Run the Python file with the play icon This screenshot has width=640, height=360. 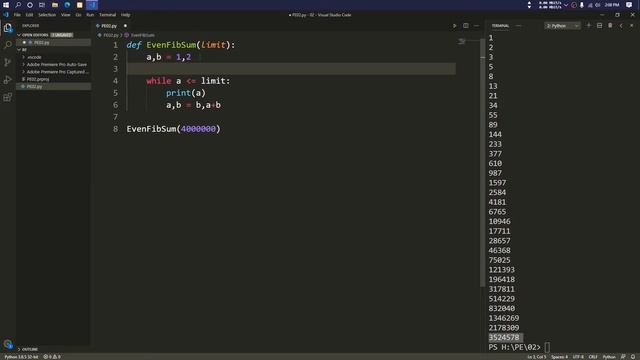(454, 26)
